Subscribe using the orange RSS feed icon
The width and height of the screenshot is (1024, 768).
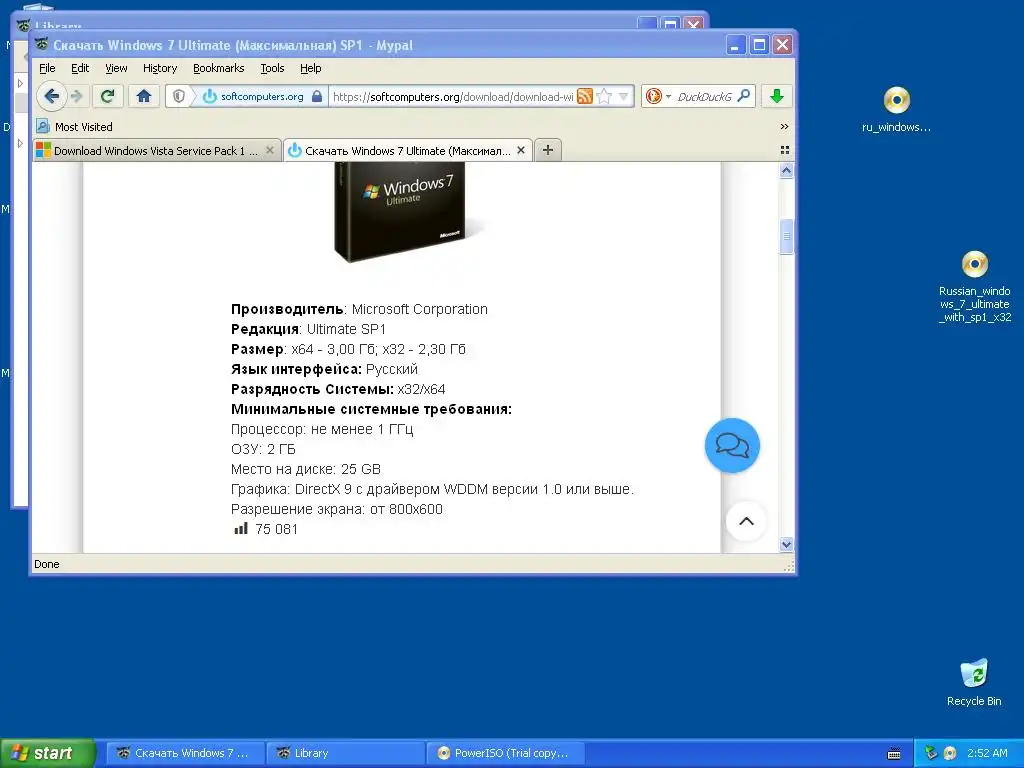pos(584,97)
